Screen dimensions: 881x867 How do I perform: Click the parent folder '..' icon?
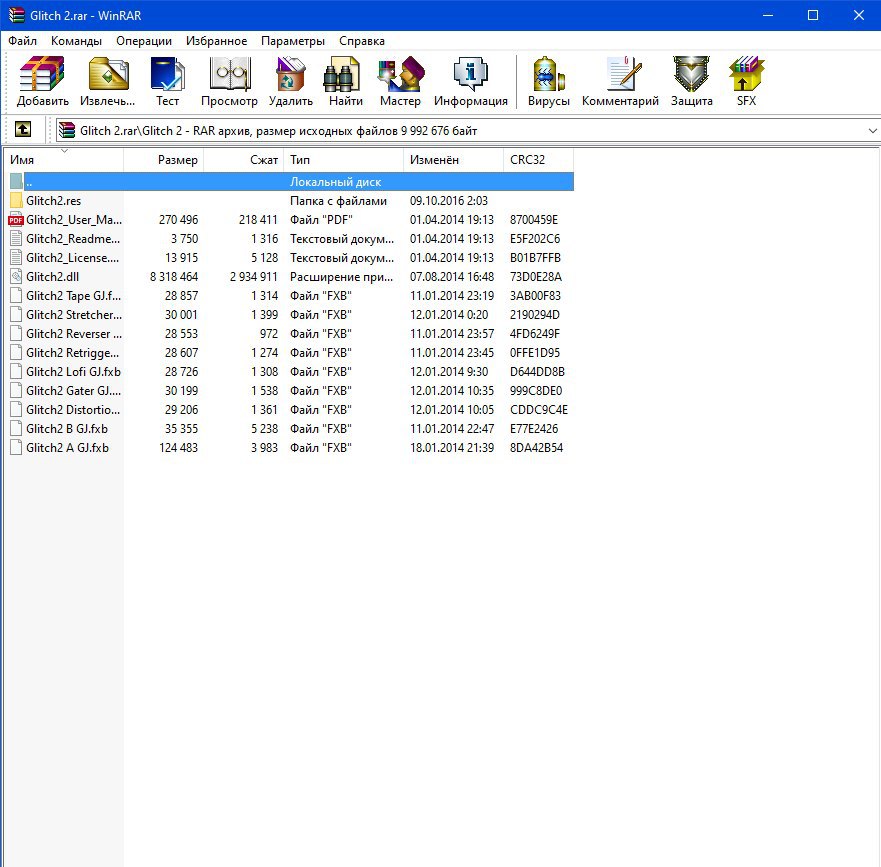point(16,181)
